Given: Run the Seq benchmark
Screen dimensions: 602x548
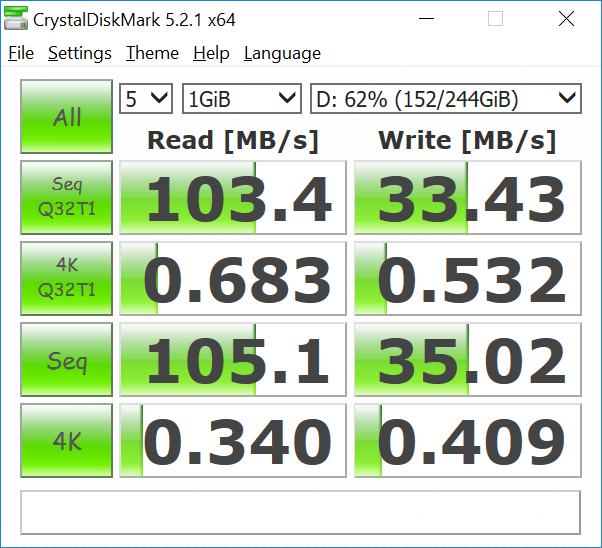Looking at the screenshot, I should [x=66, y=359].
